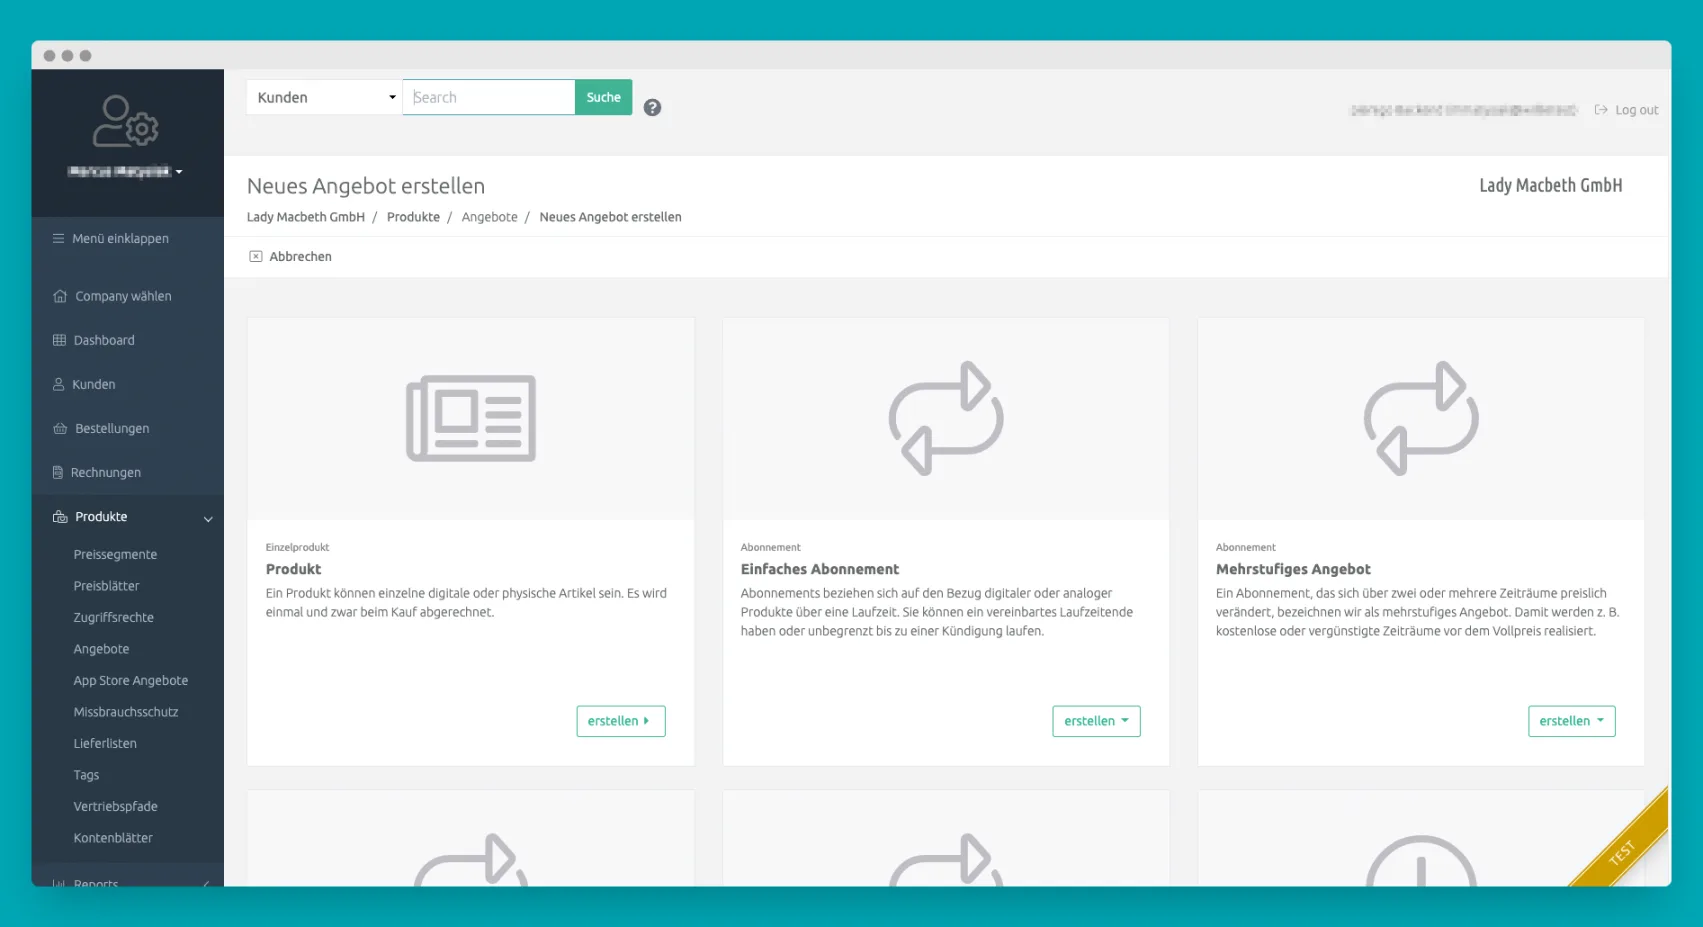Click the Produkte sidebar icon
This screenshot has width=1703, height=927.
pyautogui.click(x=60, y=517)
